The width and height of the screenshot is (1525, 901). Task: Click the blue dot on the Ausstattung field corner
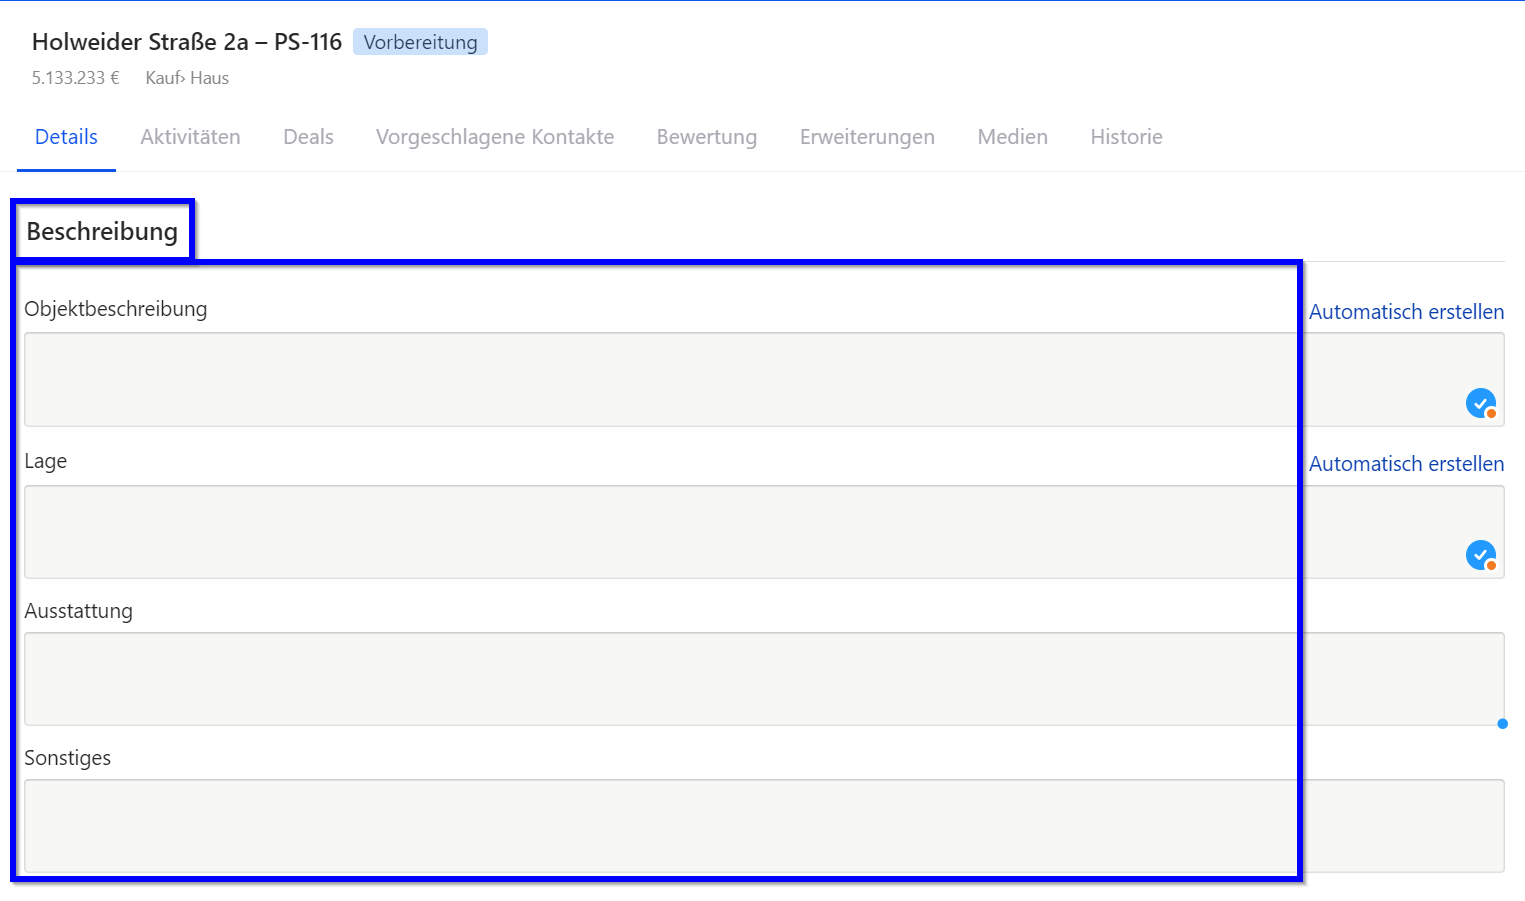[x=1502, y=724]
